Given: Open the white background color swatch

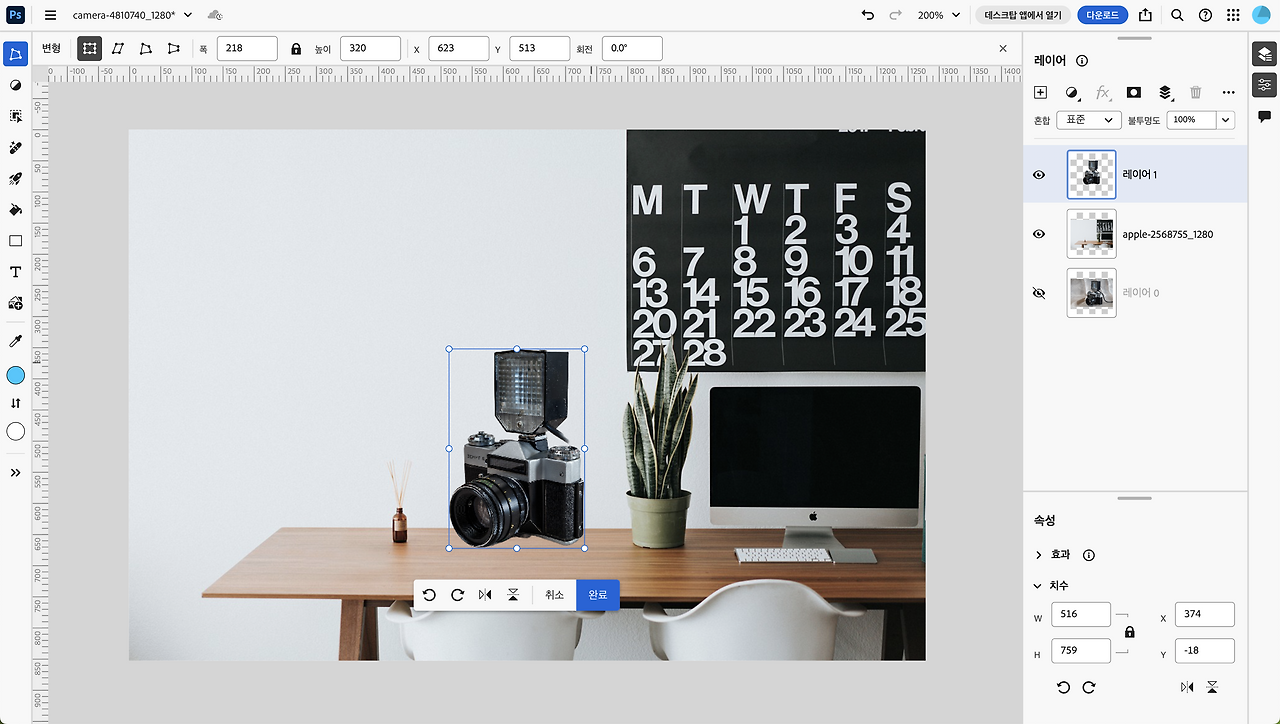Looking at the screenshot, I should coord(16,431).
